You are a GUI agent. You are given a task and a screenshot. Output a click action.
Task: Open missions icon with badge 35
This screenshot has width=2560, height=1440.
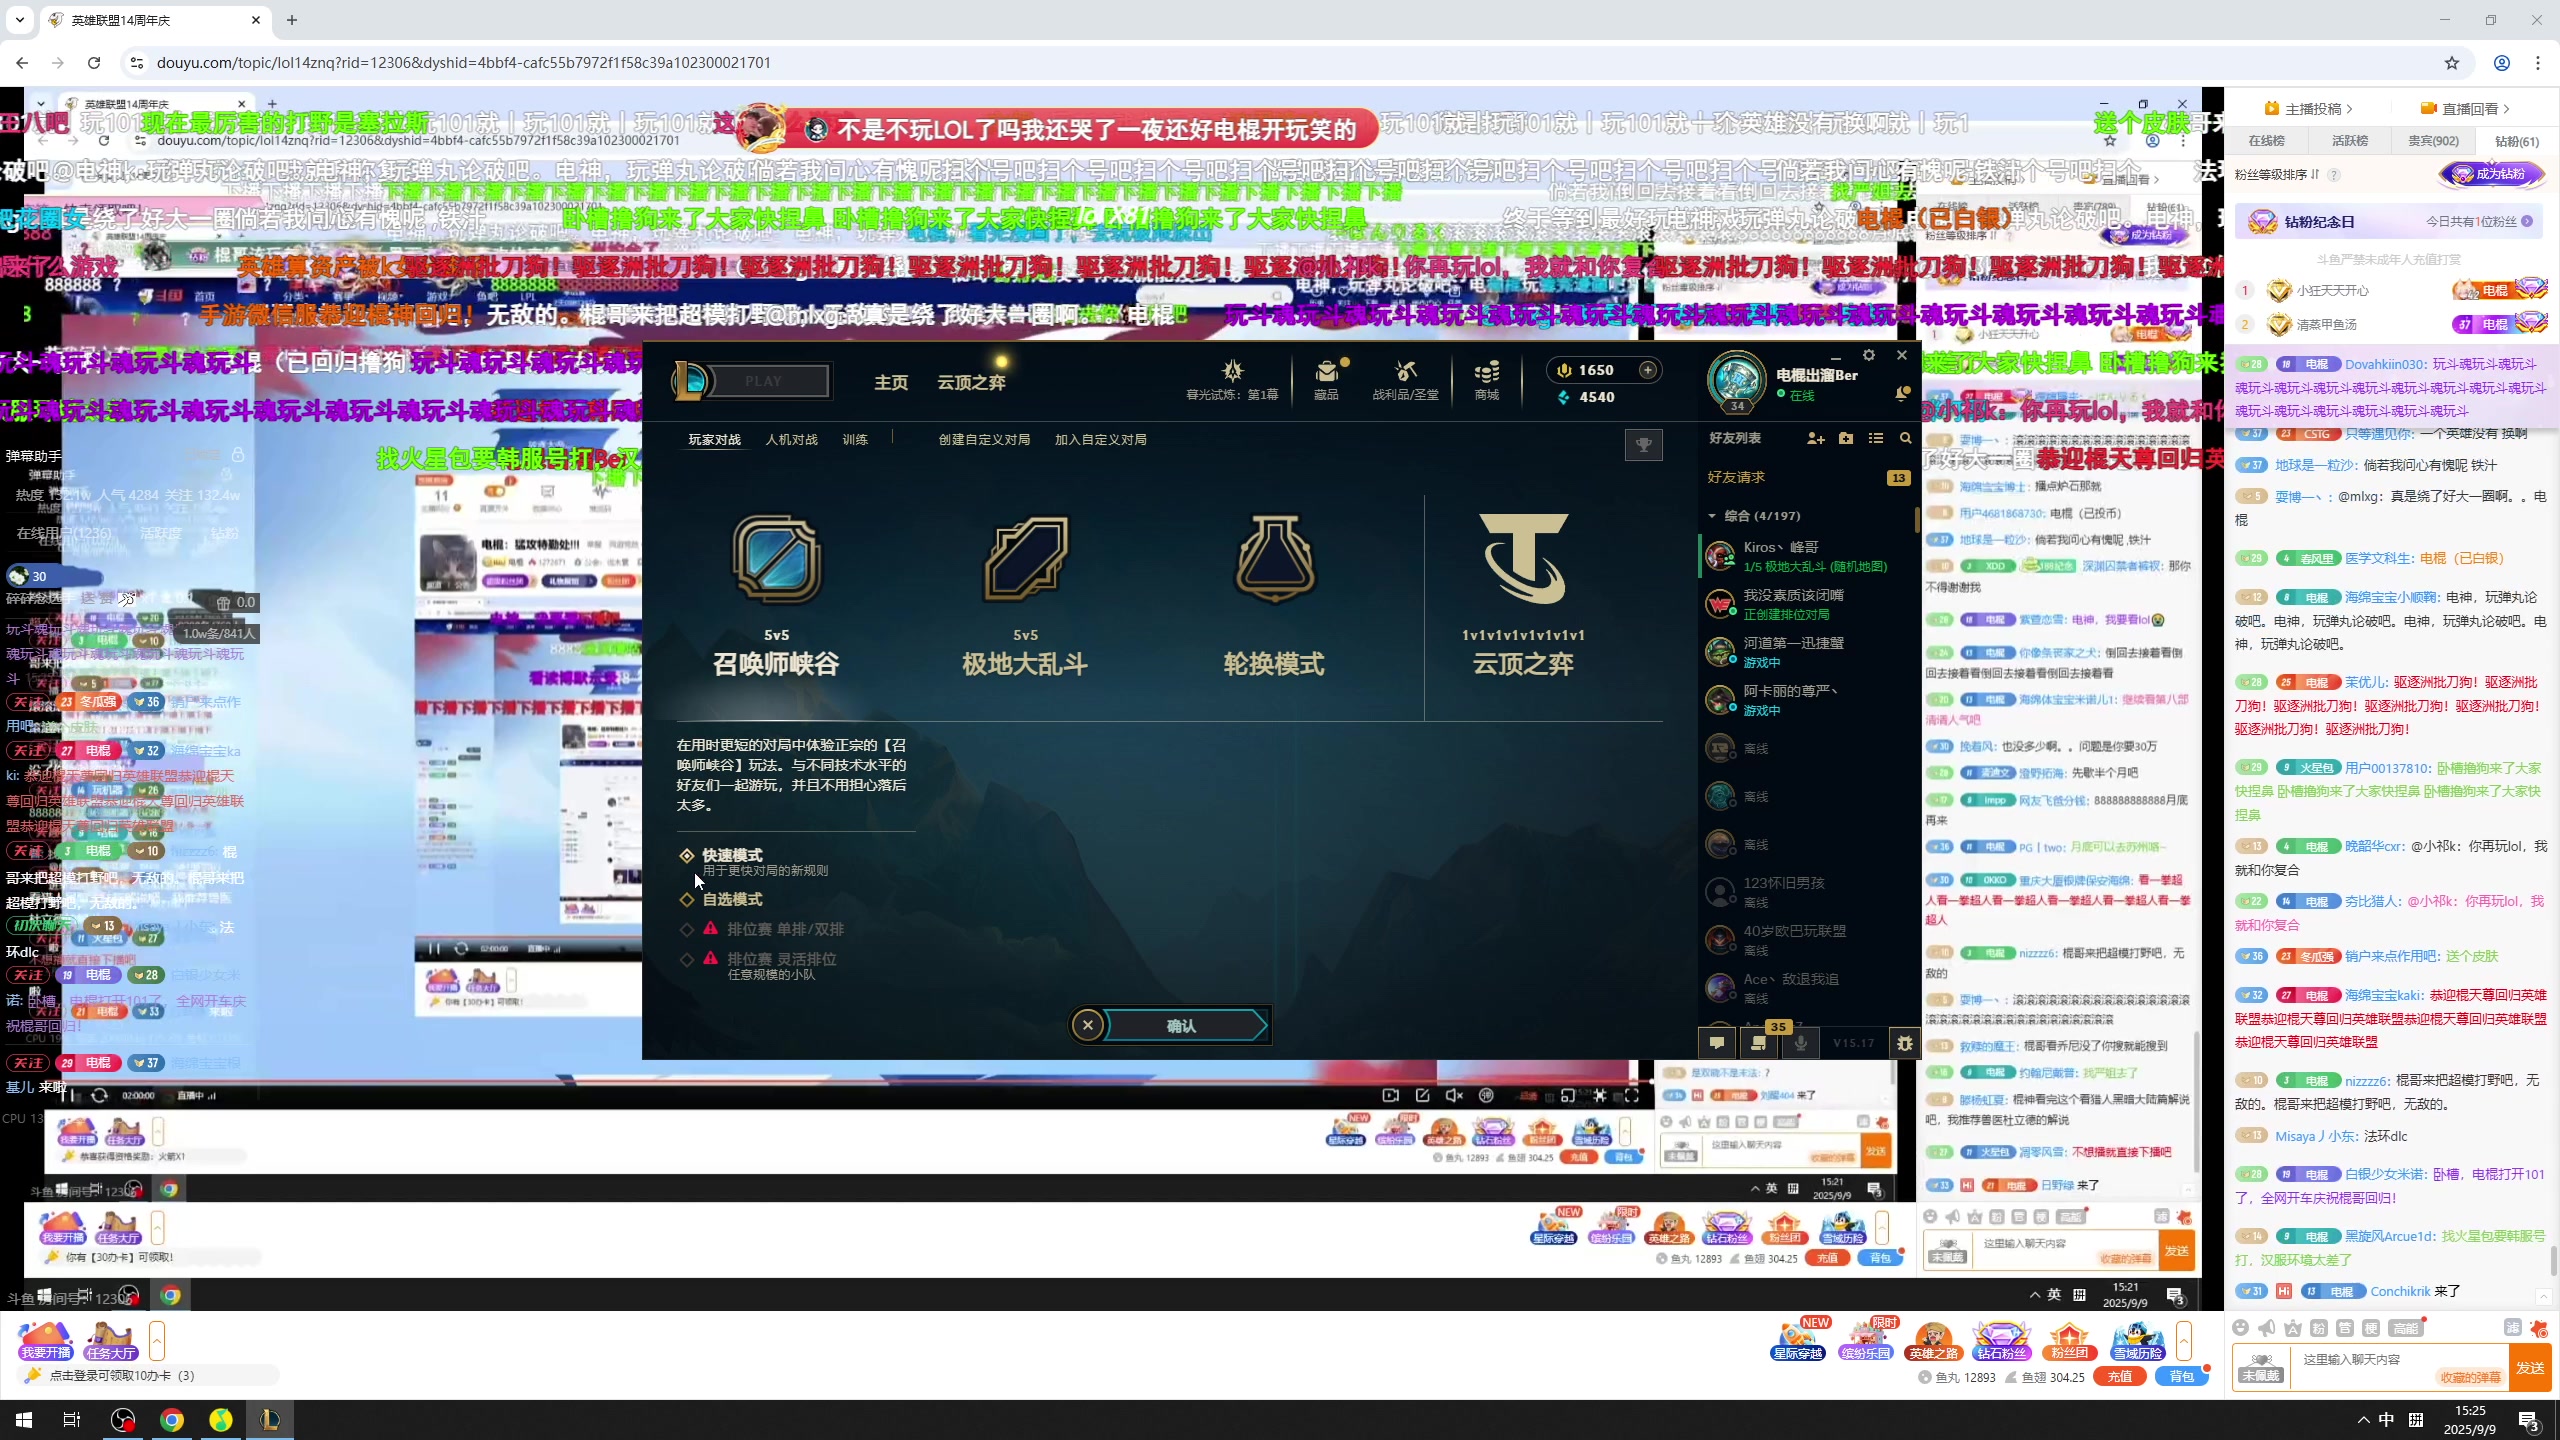tap(1759, 1043)
